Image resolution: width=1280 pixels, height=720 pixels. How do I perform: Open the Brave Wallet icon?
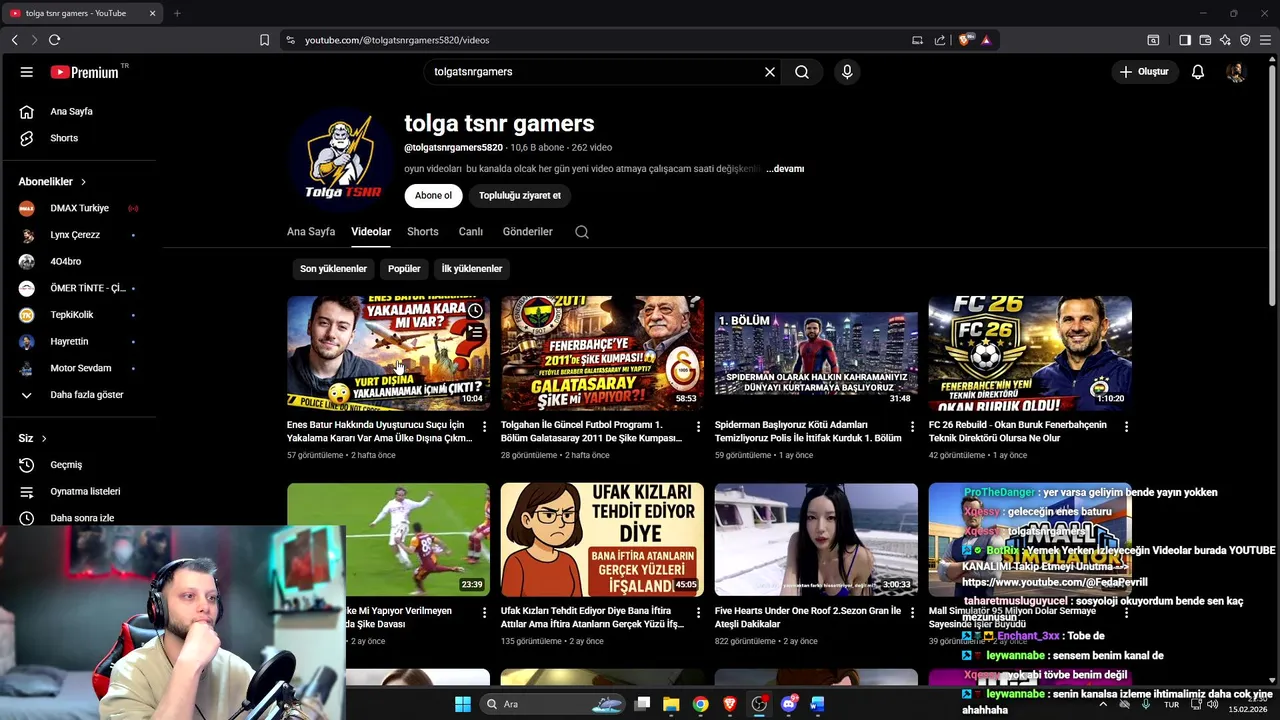pos(1205,40)
